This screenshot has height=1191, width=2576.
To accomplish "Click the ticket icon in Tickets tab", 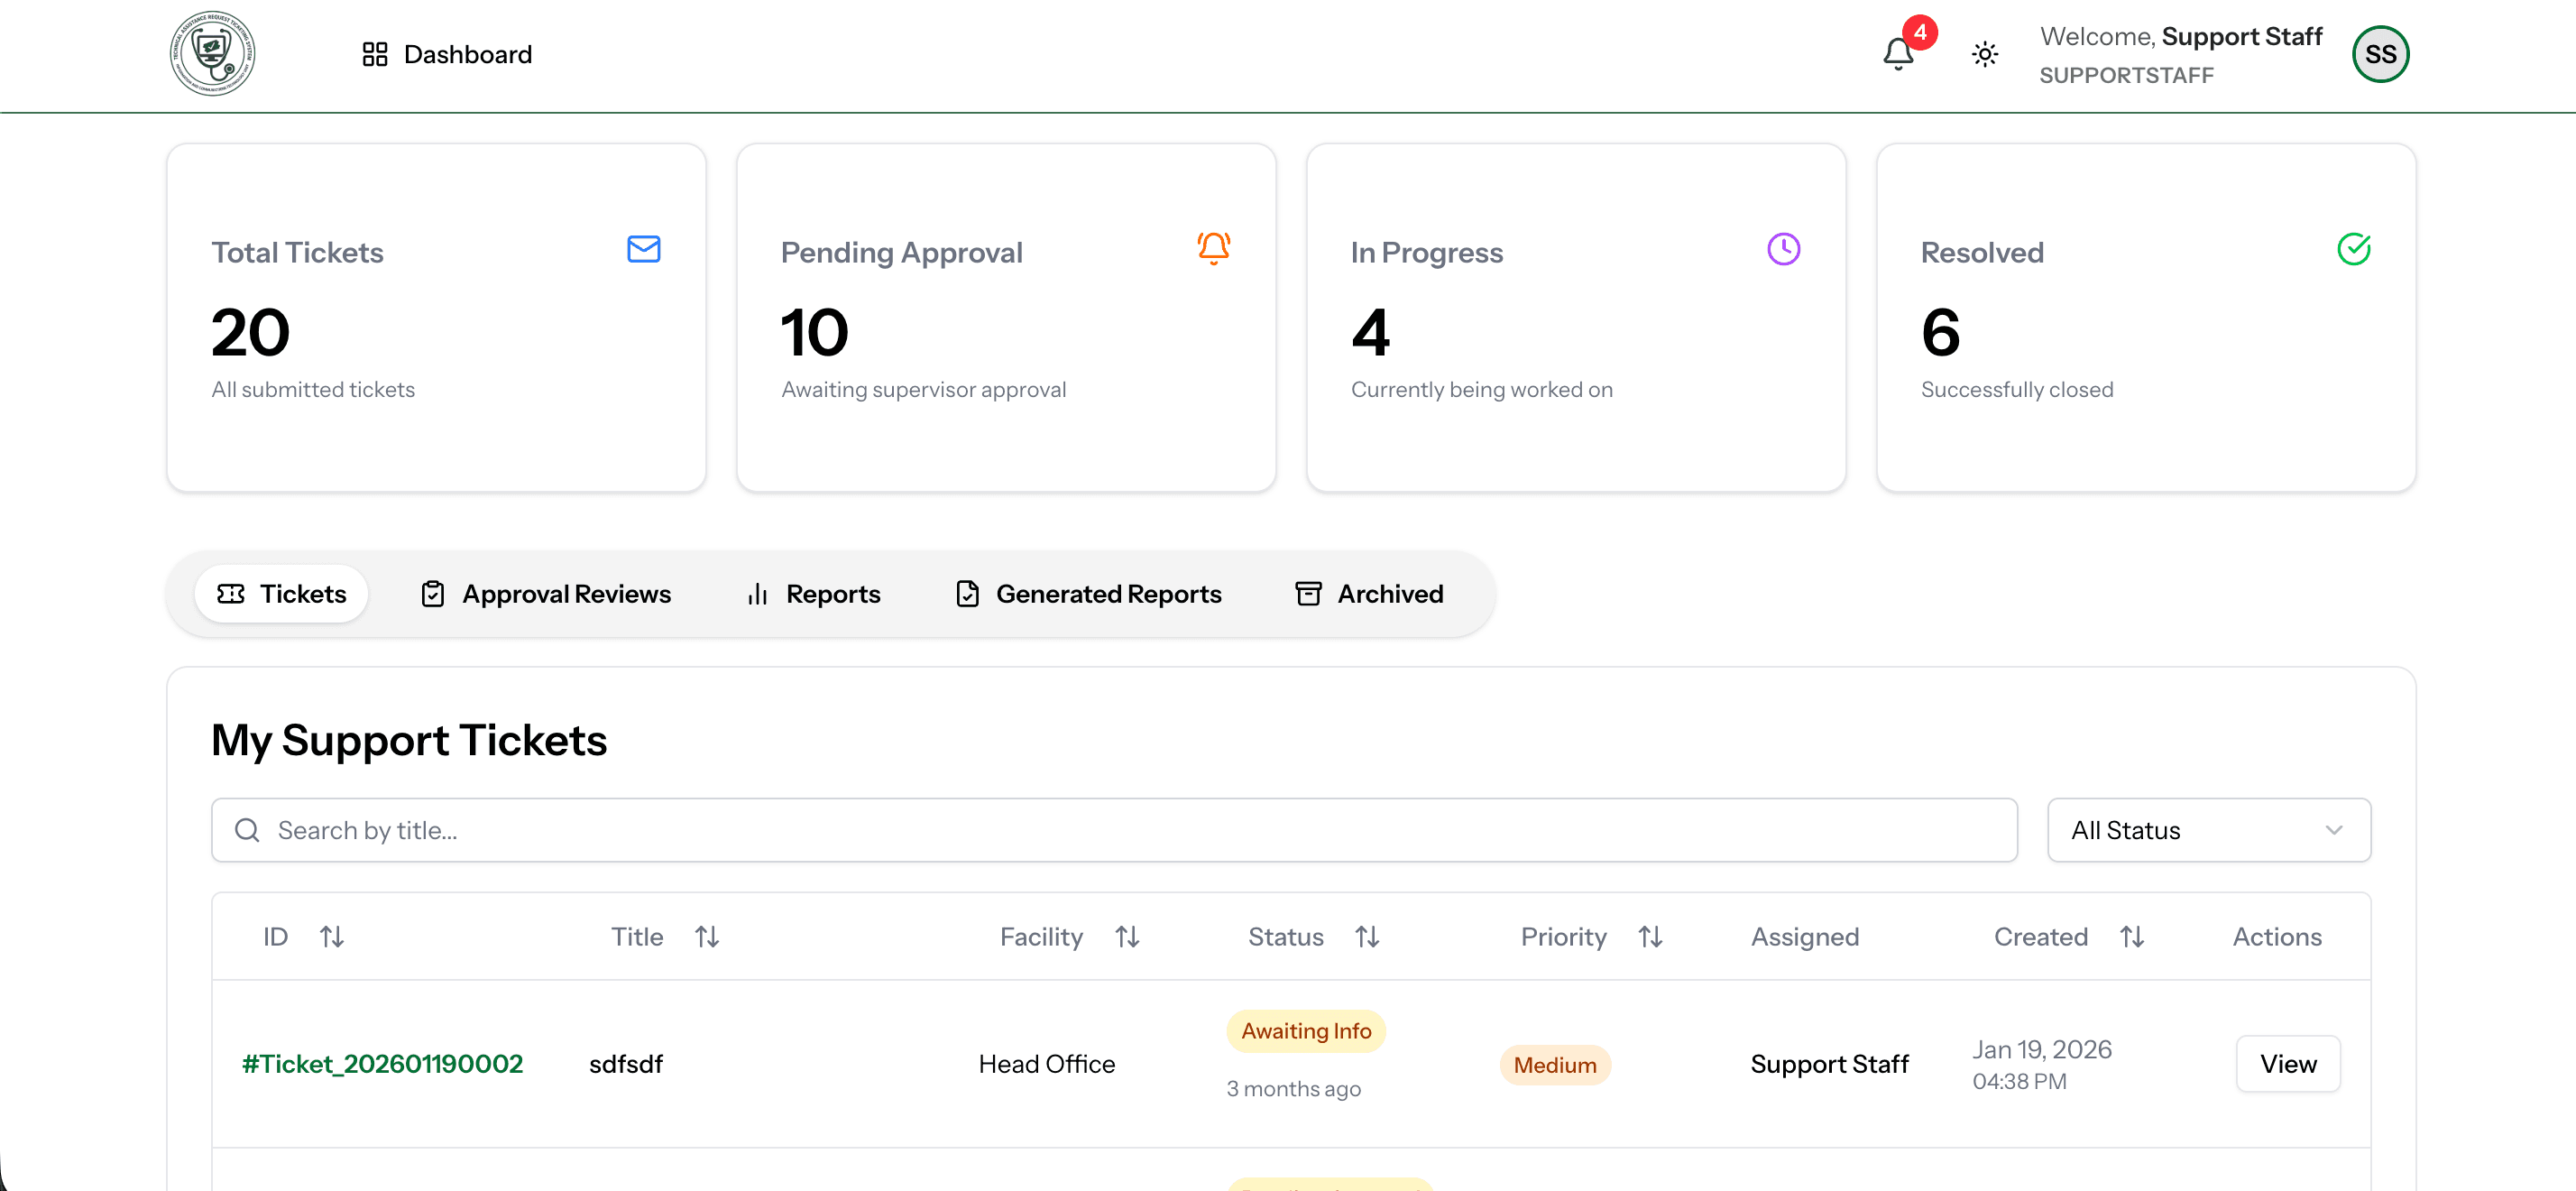I will (231, 594).
